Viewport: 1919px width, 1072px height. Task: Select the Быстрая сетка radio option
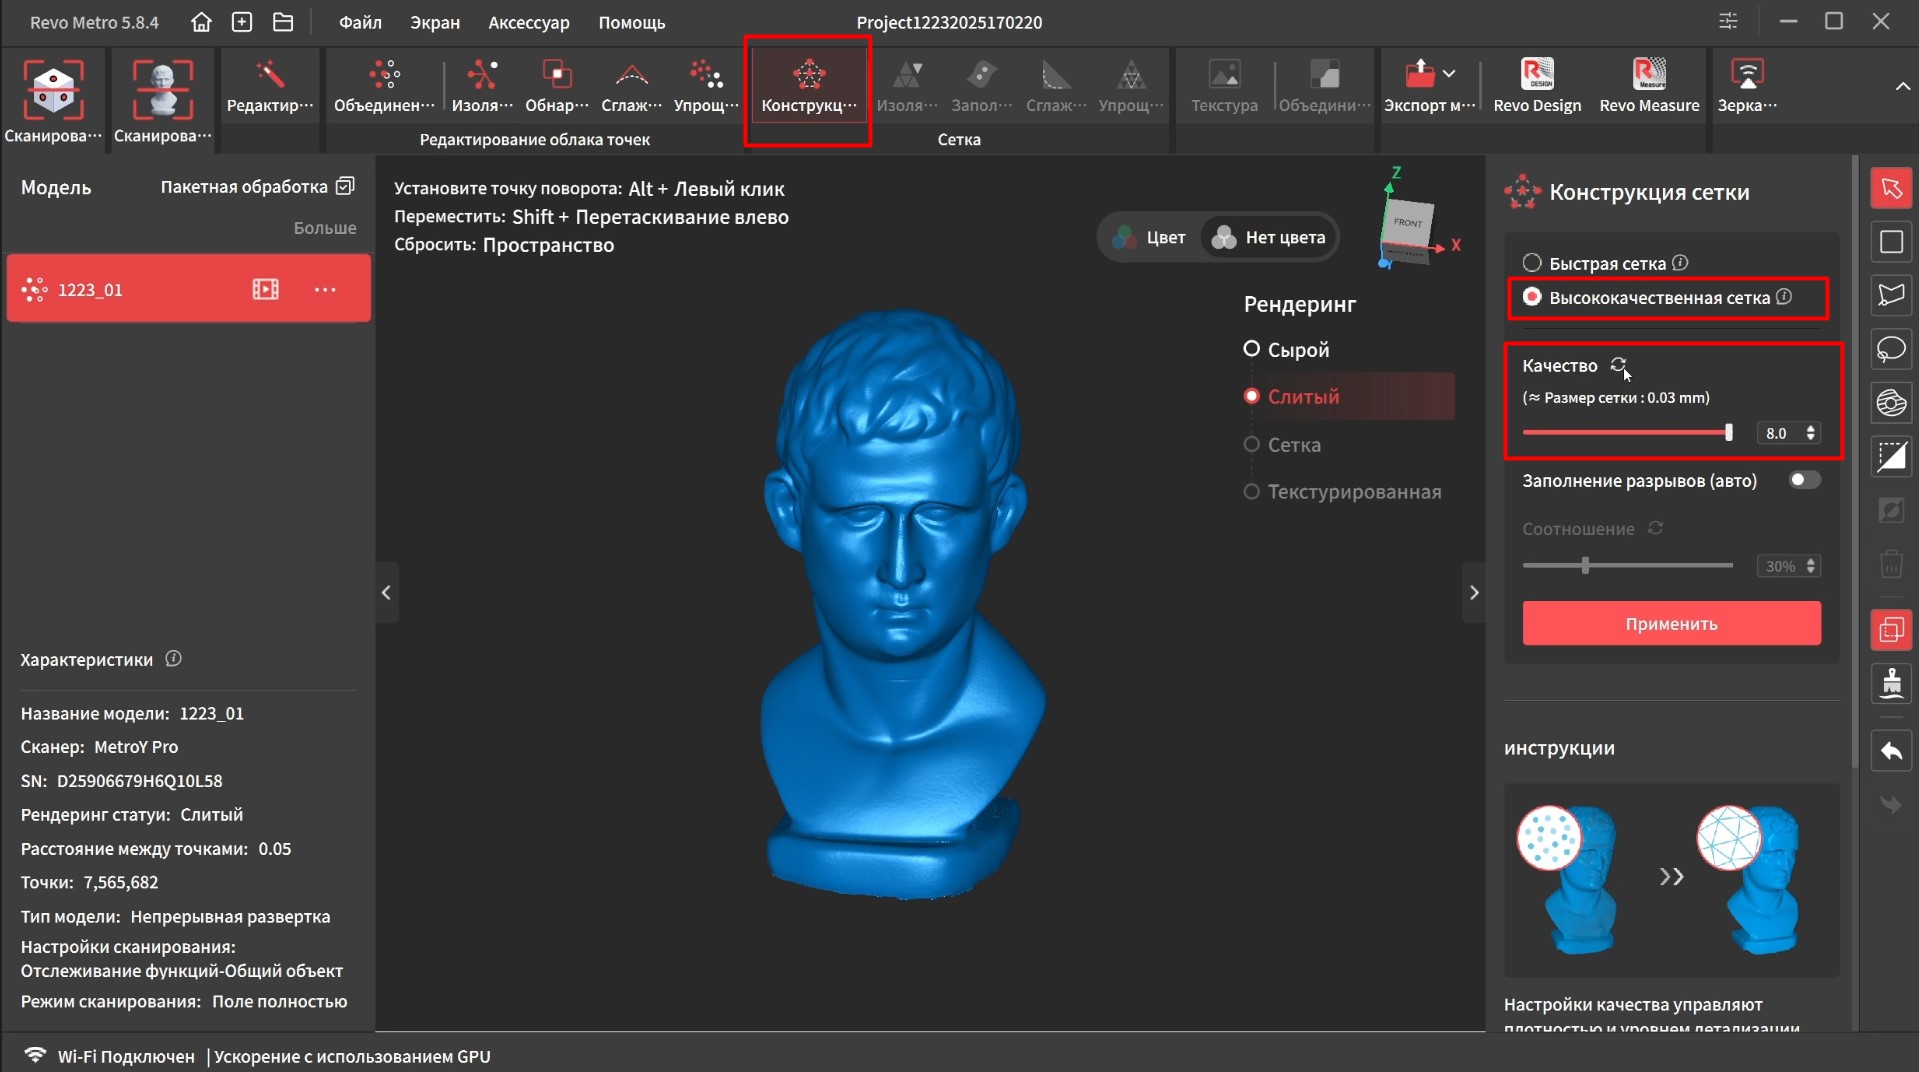1532,263
